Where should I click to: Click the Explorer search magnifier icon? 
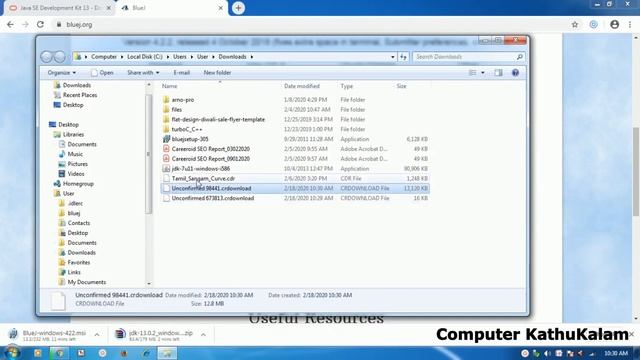click(520, 57)
